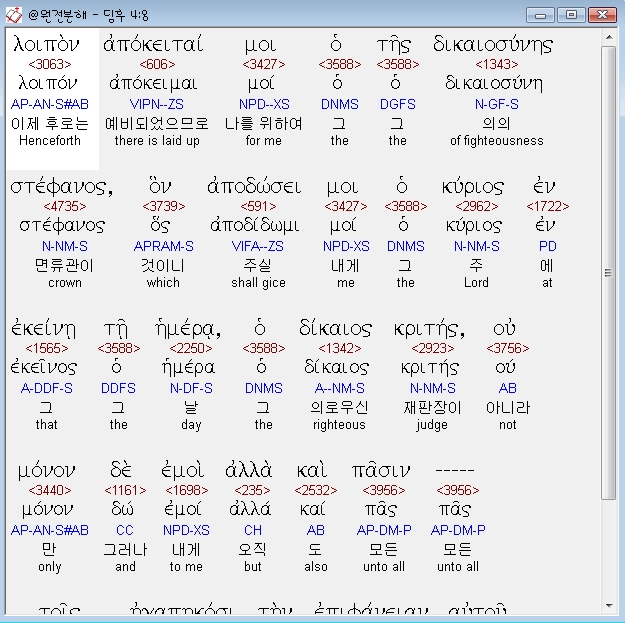Select the parsing code N-GF-S
Screen dimensions: 625x623
pyautogui.click(x=497, y=104)
